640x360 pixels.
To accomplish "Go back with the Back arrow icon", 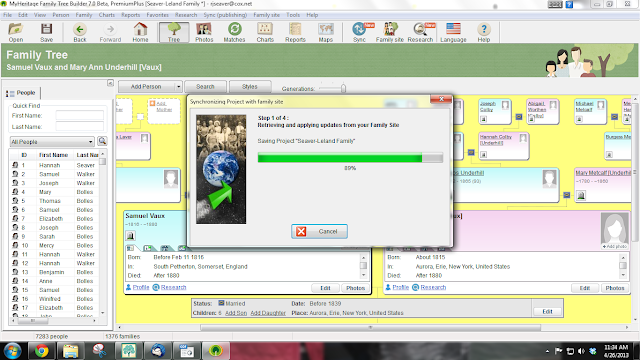I will pyautogui.click(x=80, y=32).
